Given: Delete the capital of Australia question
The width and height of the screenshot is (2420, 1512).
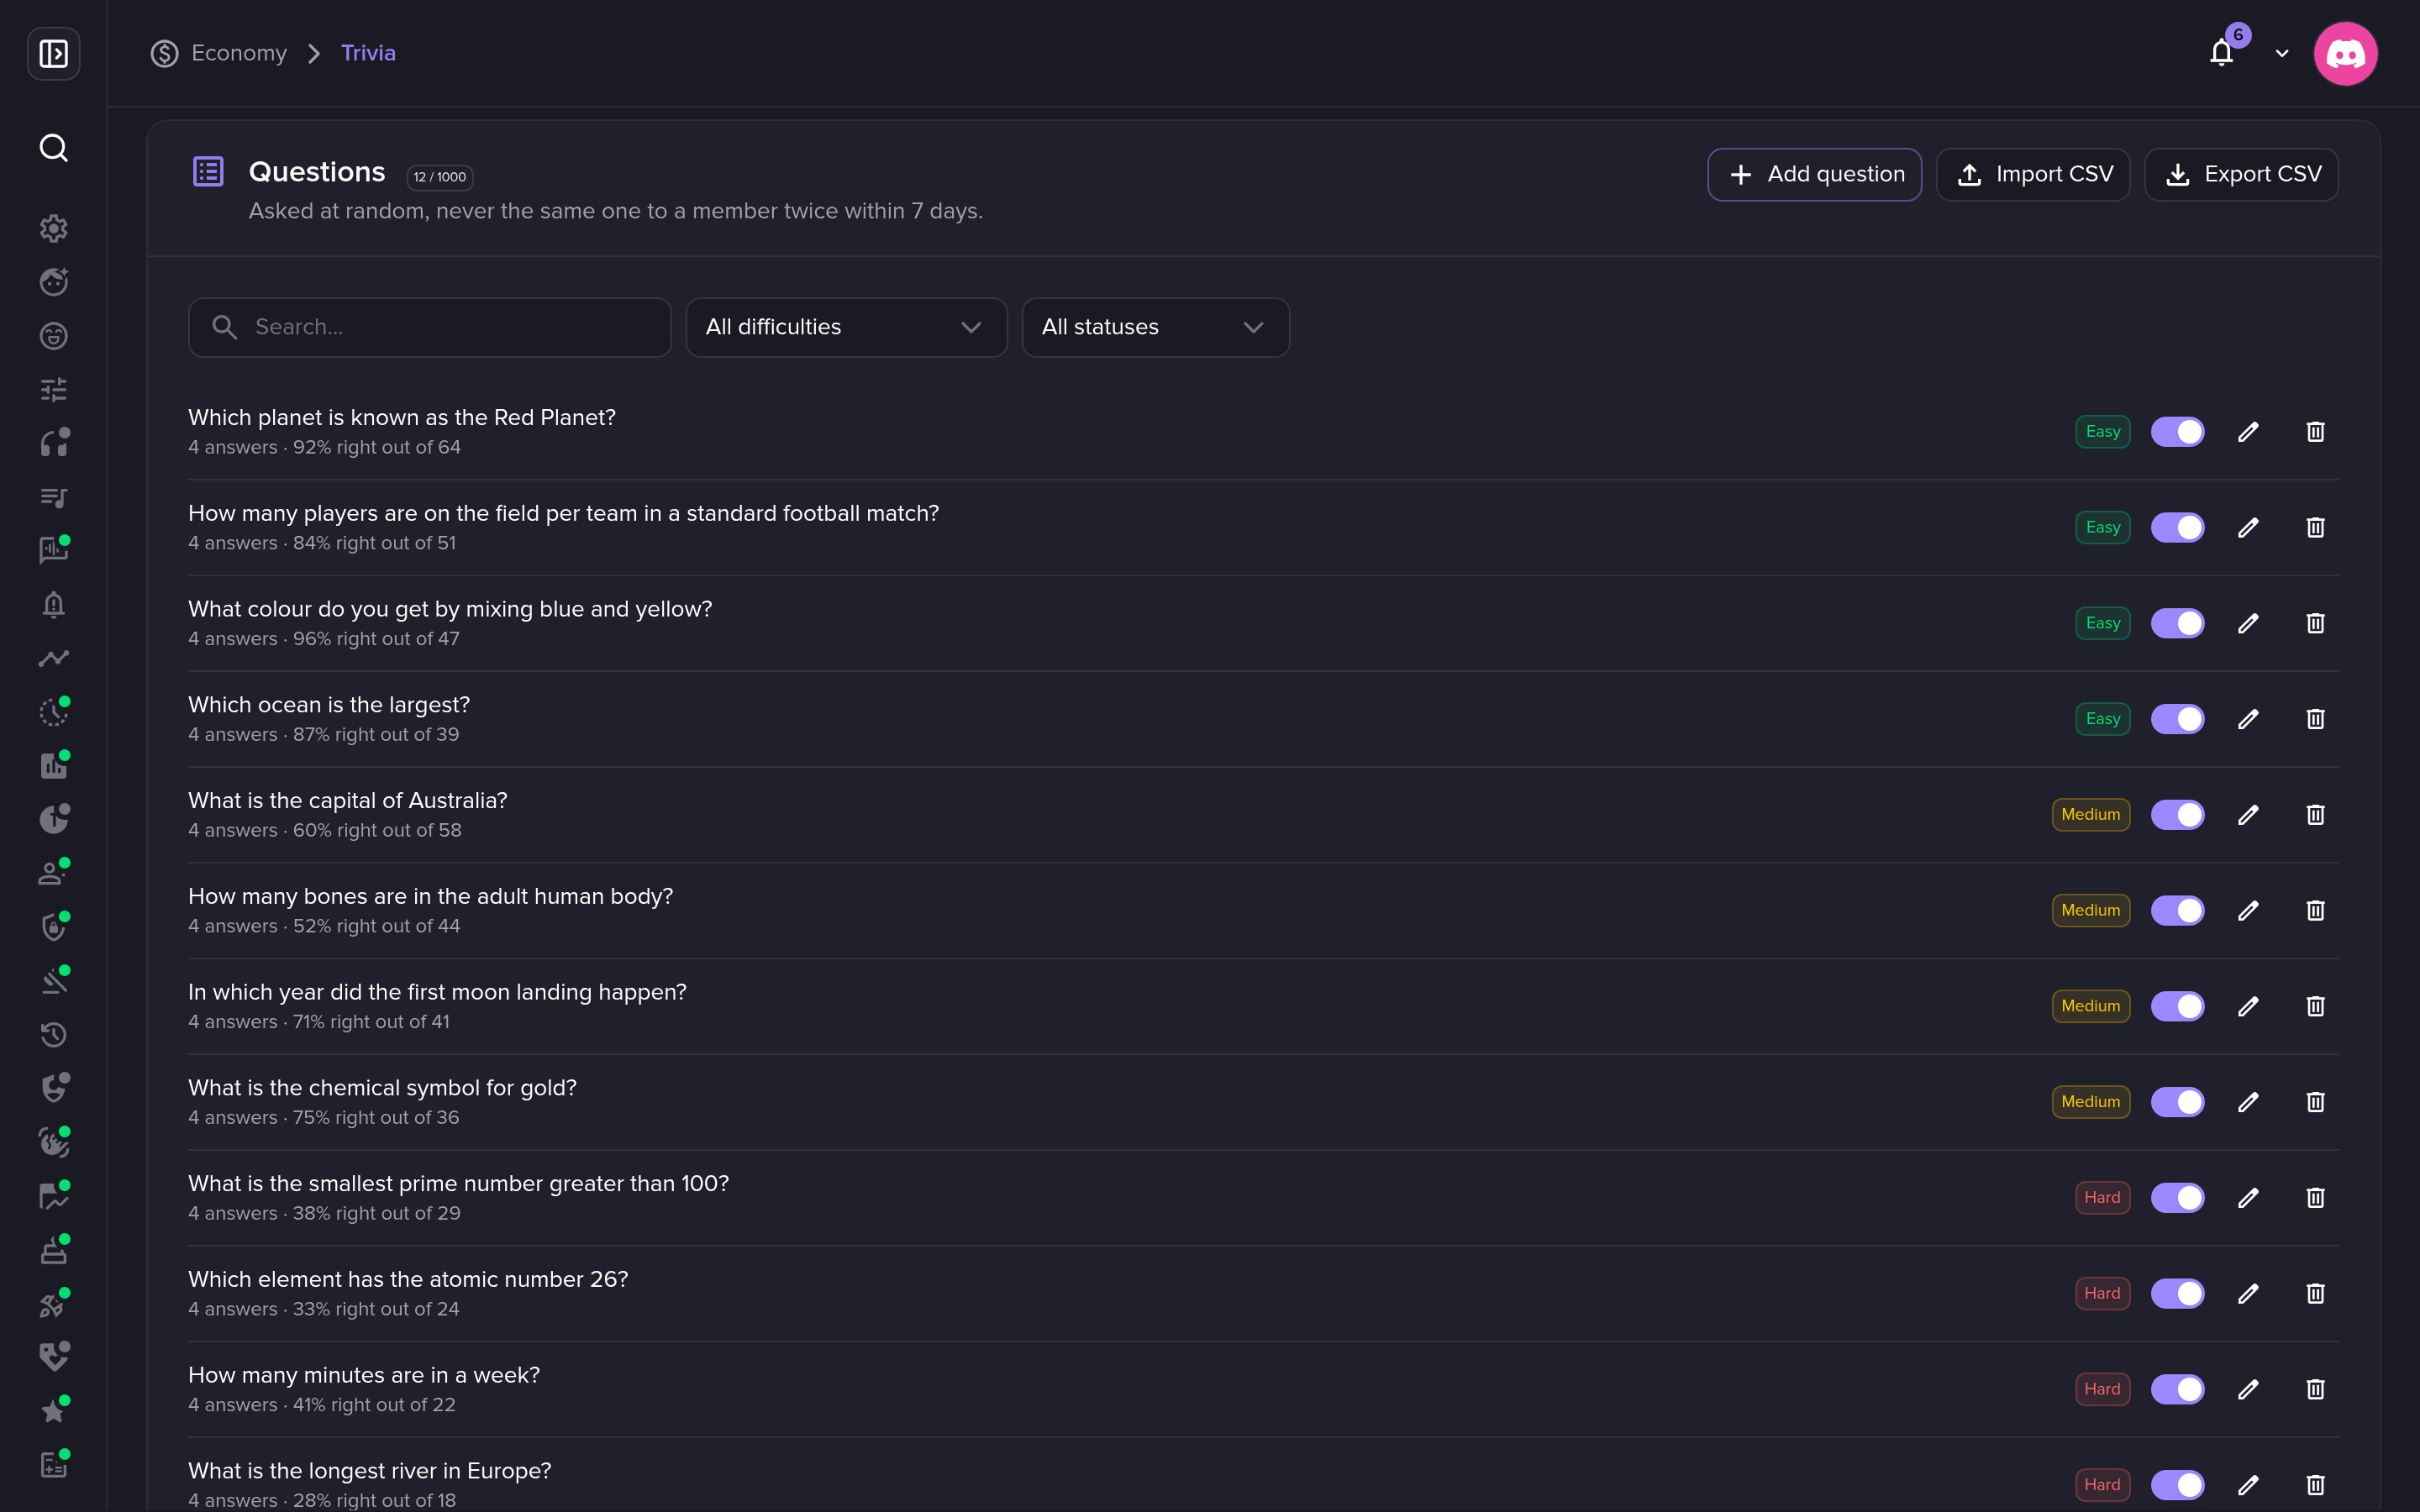Looking at the screenshot, I should (x=2315, y=815).
